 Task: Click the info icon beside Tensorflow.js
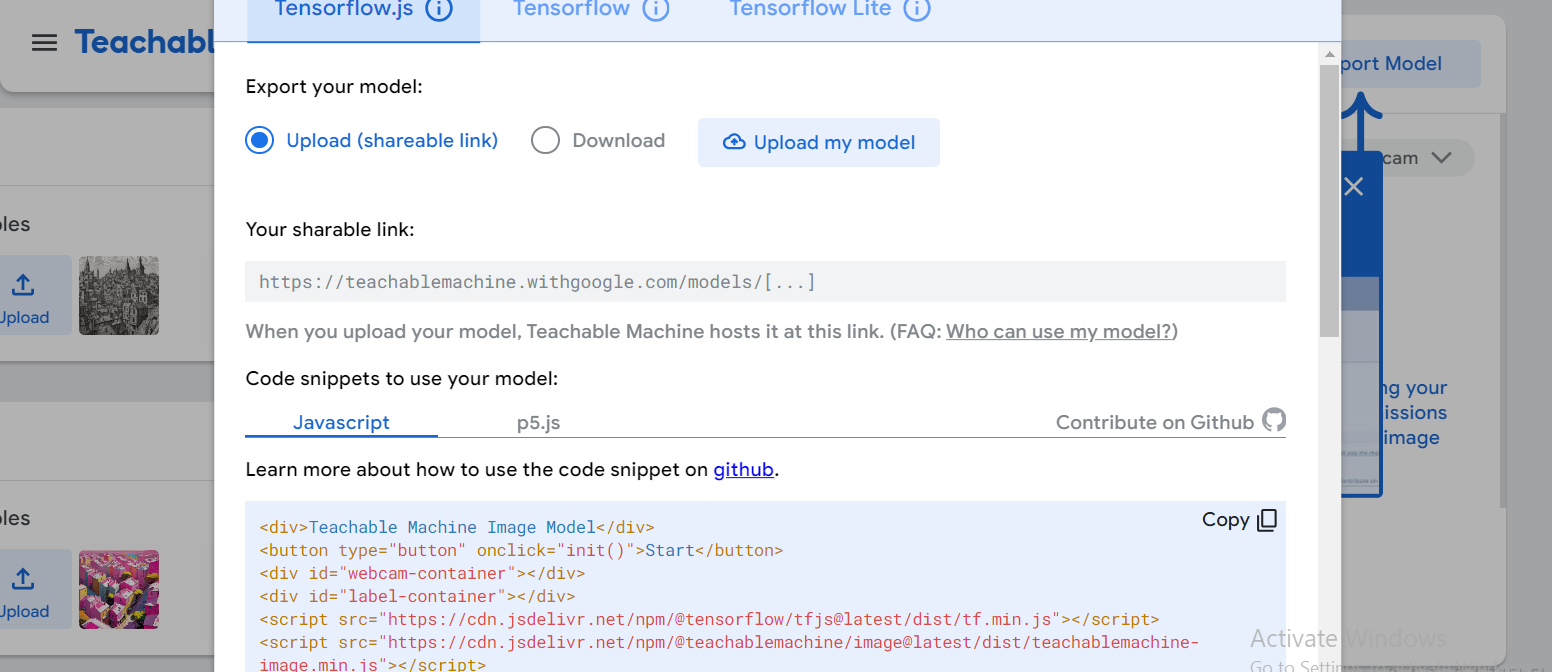point(439,10)
